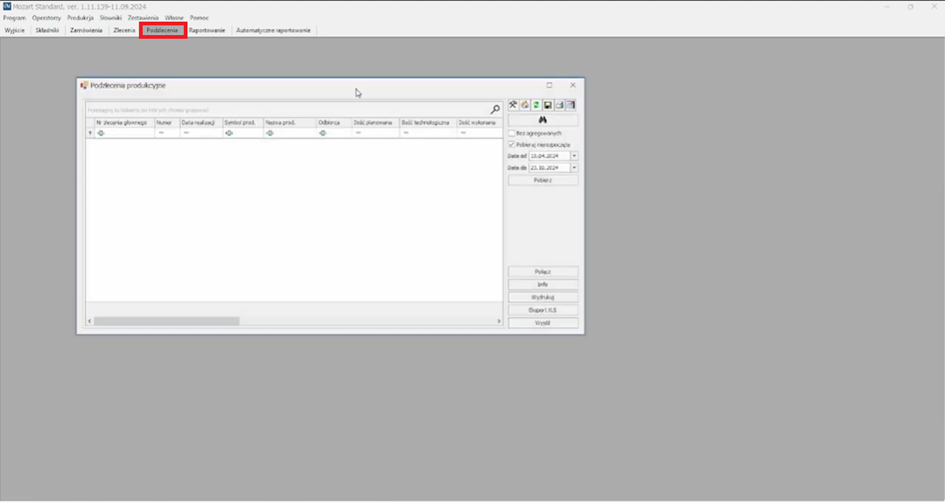The image size is (945, 502).
Task: Click the last icon in dialog toolbar
Action: point(571,105)
